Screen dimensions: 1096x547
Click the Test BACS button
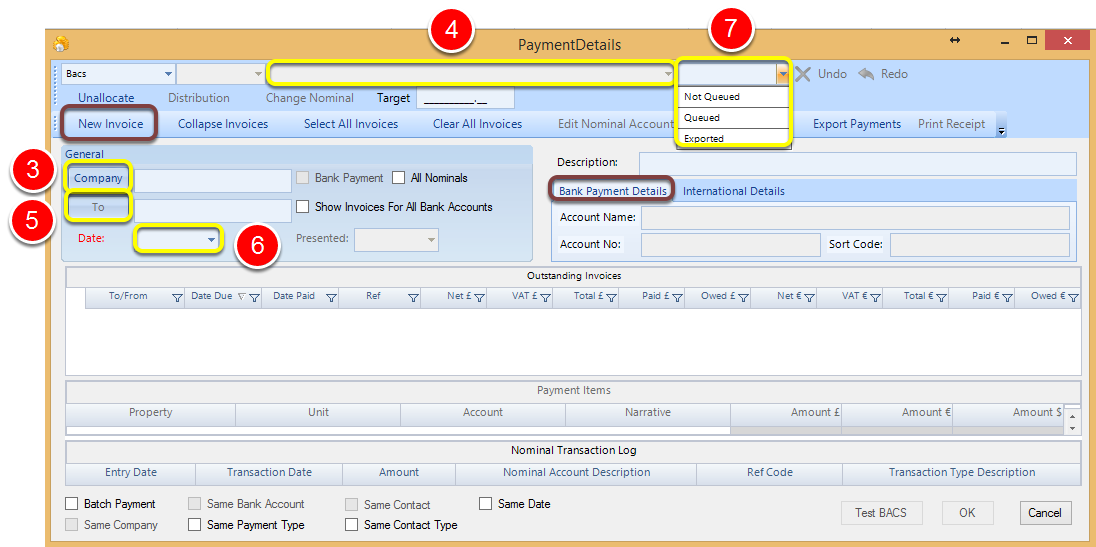881,513
